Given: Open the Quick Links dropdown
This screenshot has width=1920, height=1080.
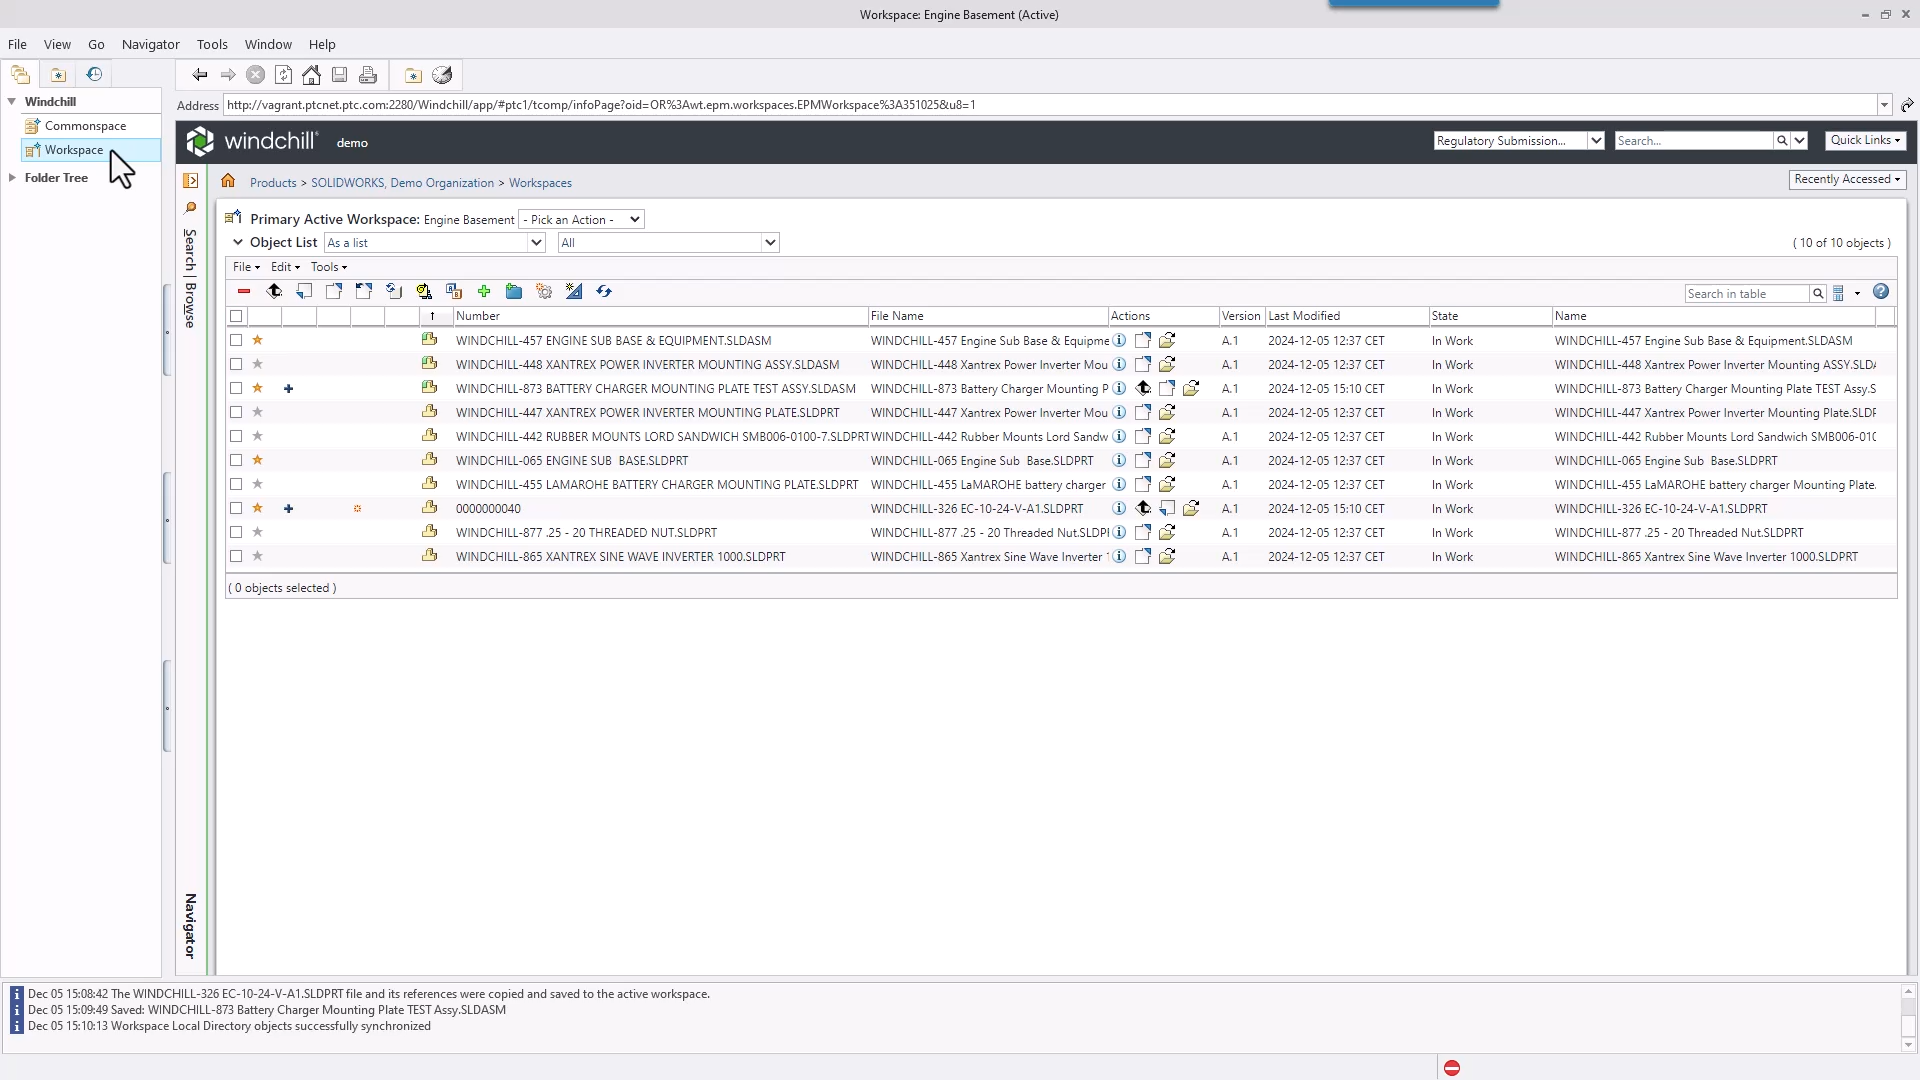Looking at the screenshot, I should point(1865,141).
